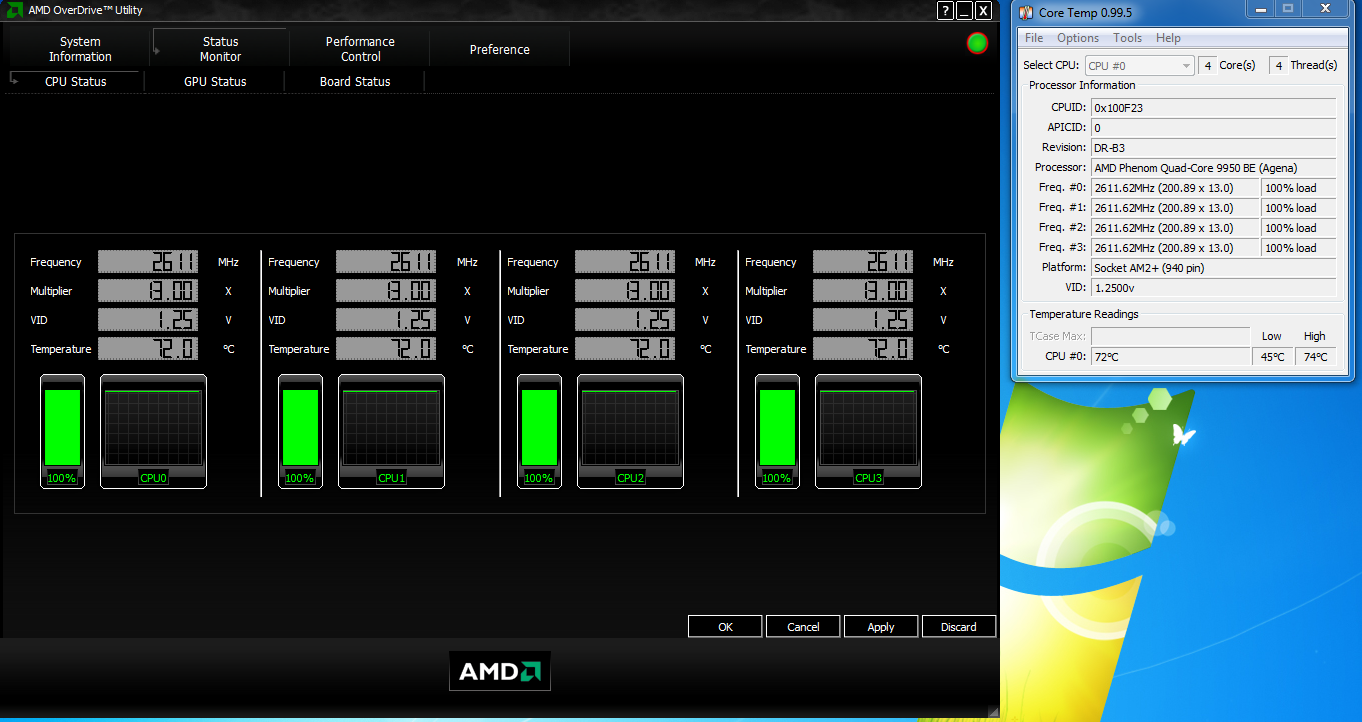The height and width of the screenshot is (722, 1362).
Task: Click the CPU3 green load bar
Action: (777, 428)
